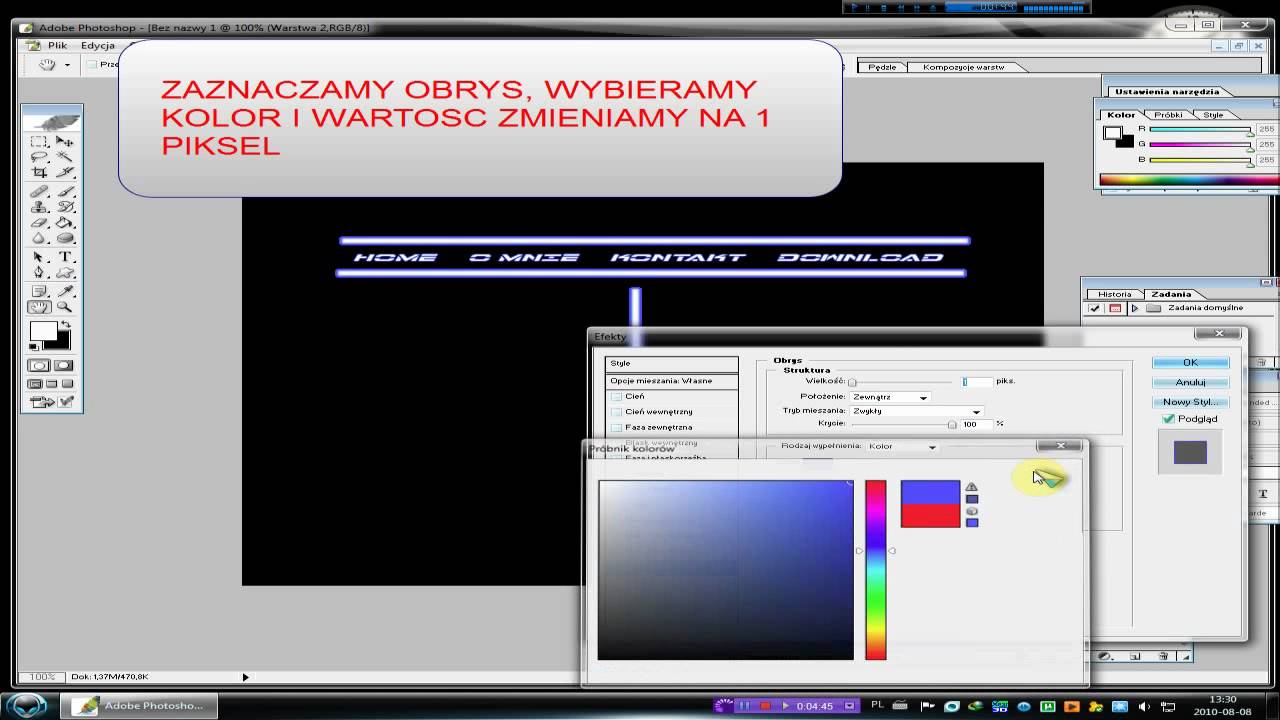The height and width of the screenshot is (720, 1280).
Task: Select the Paint Bucket tool
Action: [65, 222]
